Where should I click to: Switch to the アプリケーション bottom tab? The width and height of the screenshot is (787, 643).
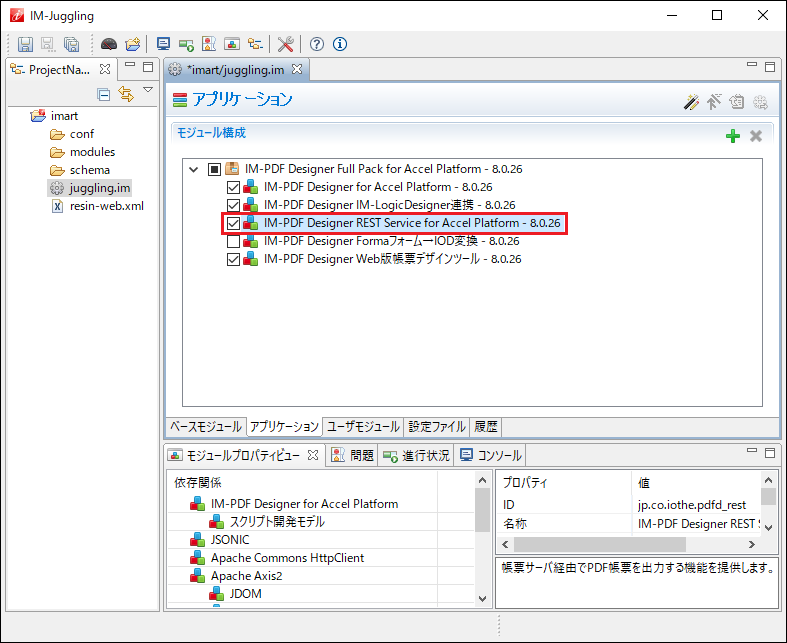coord(284,427)
